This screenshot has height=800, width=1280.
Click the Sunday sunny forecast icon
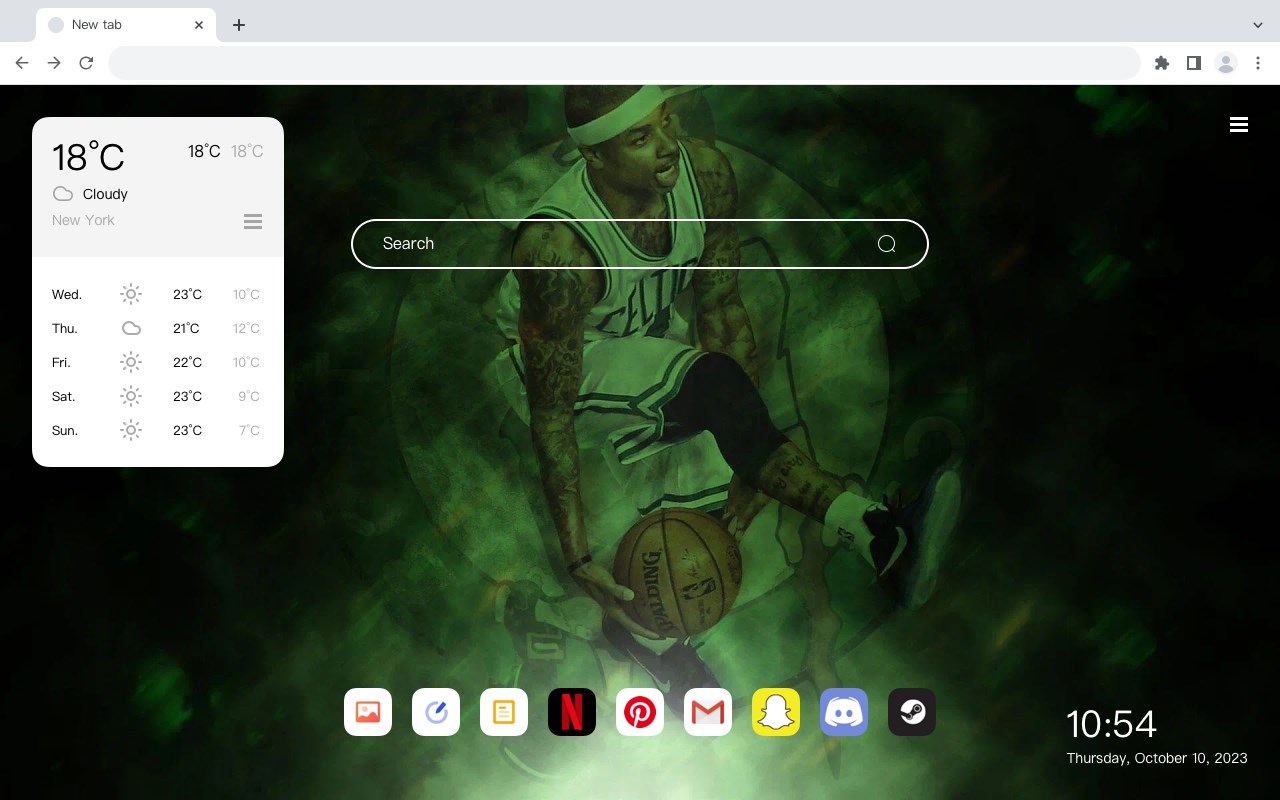(131, 430)
